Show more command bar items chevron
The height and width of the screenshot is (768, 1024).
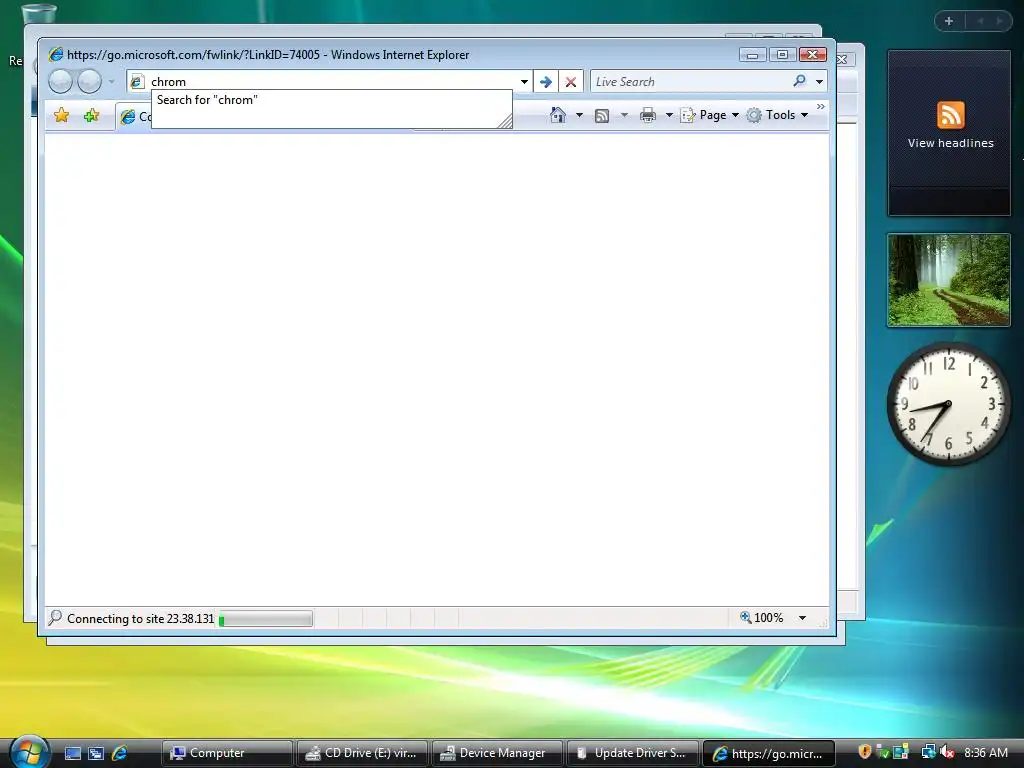(820, 106)
